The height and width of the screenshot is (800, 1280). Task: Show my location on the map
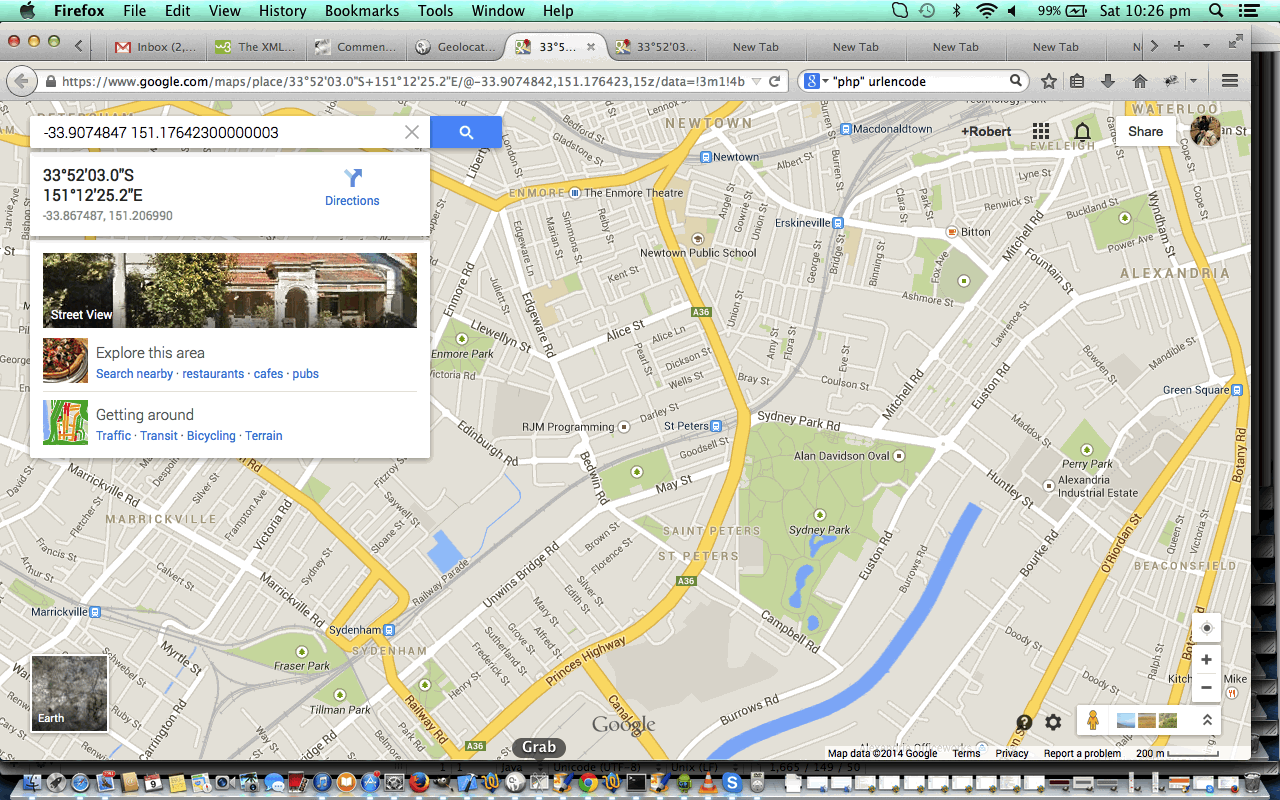point(1206,628)
